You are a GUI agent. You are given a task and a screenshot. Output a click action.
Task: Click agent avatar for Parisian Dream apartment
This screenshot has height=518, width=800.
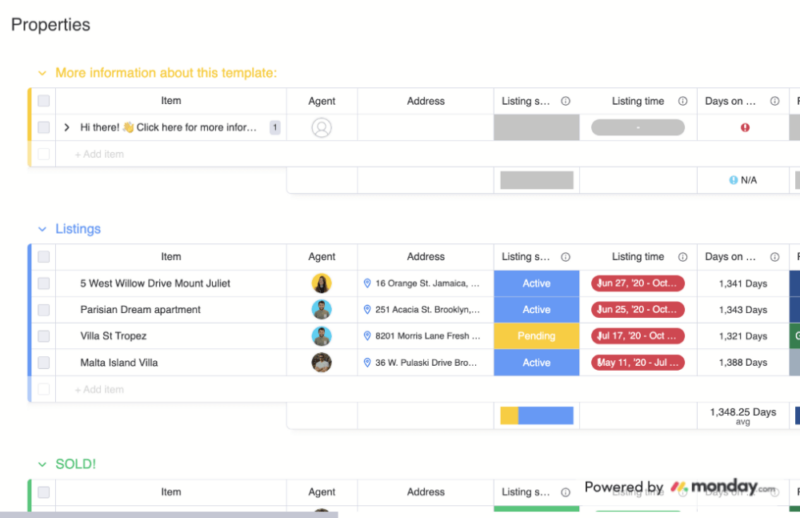pos(321,309)
